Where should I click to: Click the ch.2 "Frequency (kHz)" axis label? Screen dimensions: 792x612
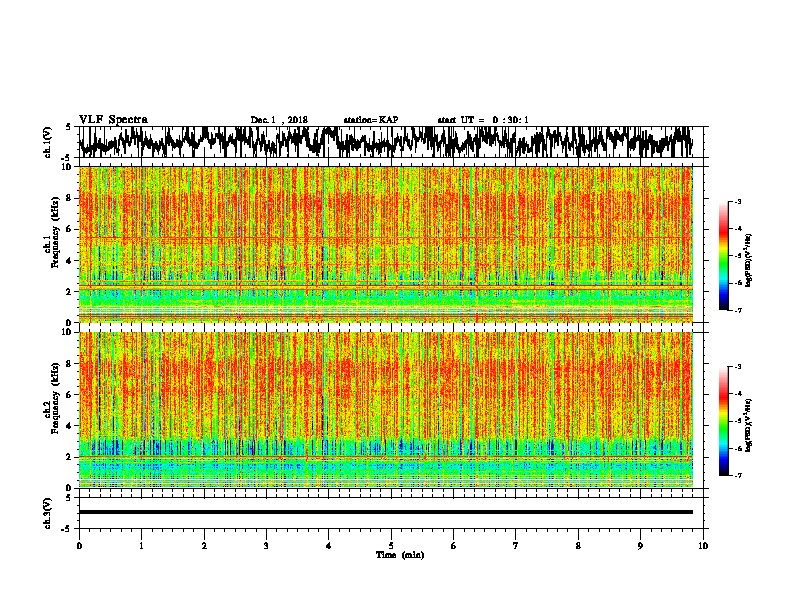coord(55,398)
